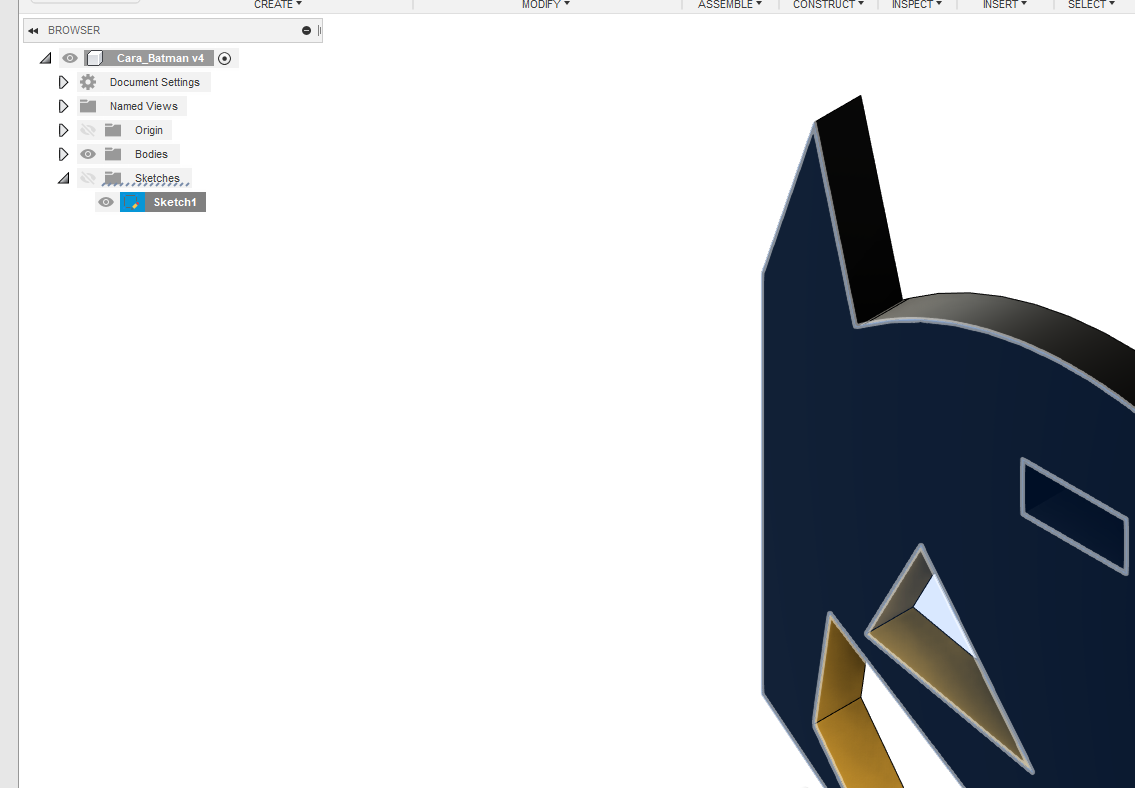Image resolution: width=1135 pixels, height=788 pixels.
Task: Click the minus circle icon in Browser header
Action: [306, 30]
